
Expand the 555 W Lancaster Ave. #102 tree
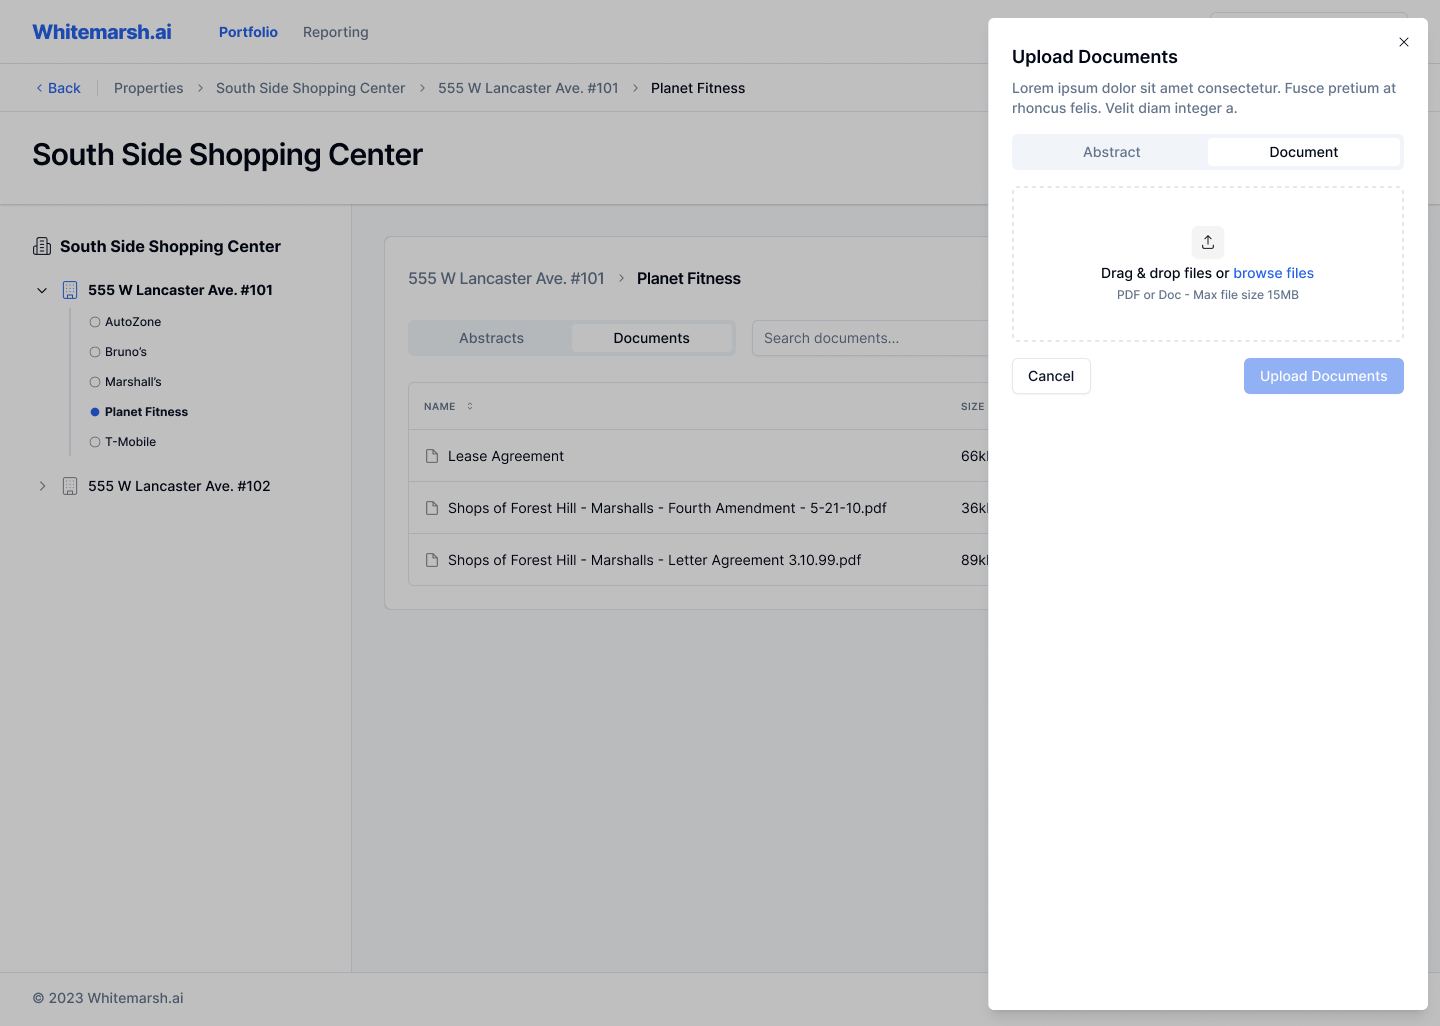tap(42, 486)
